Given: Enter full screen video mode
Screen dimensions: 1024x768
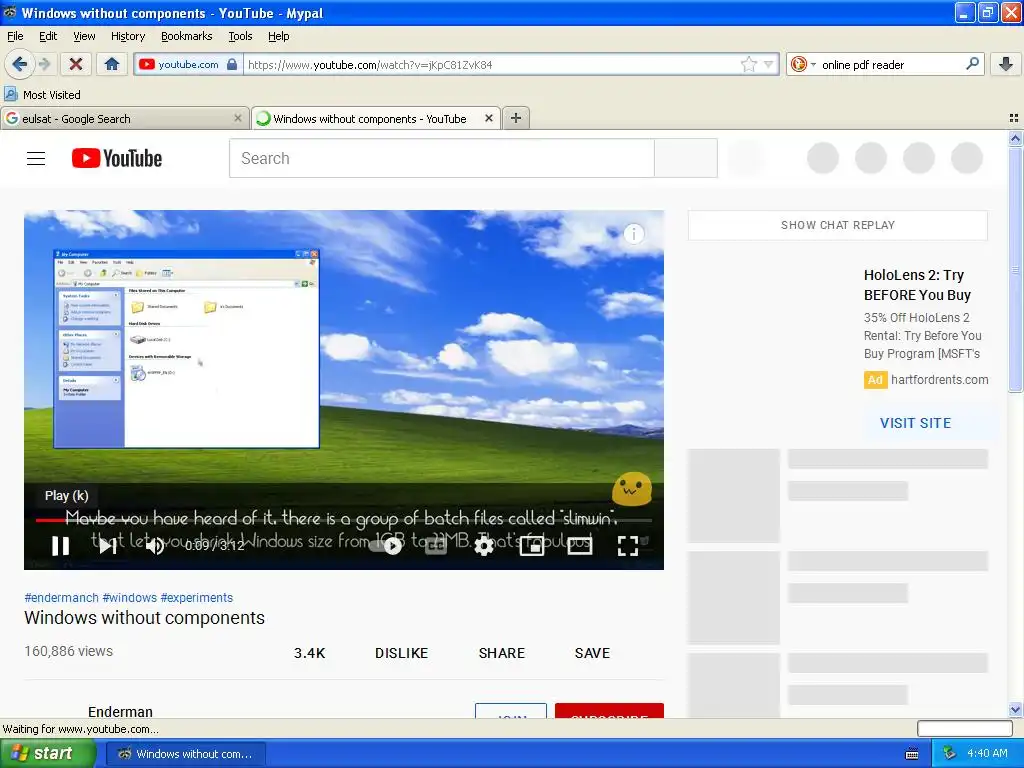Looking at the screenshot, I should [x=628, y=546].
